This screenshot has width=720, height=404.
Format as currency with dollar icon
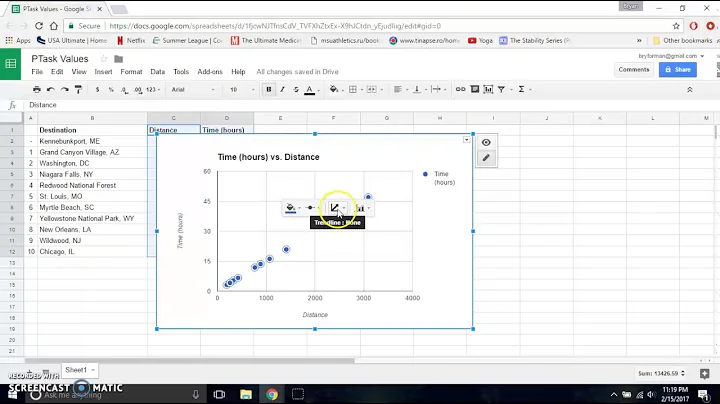tap(97, 90)
